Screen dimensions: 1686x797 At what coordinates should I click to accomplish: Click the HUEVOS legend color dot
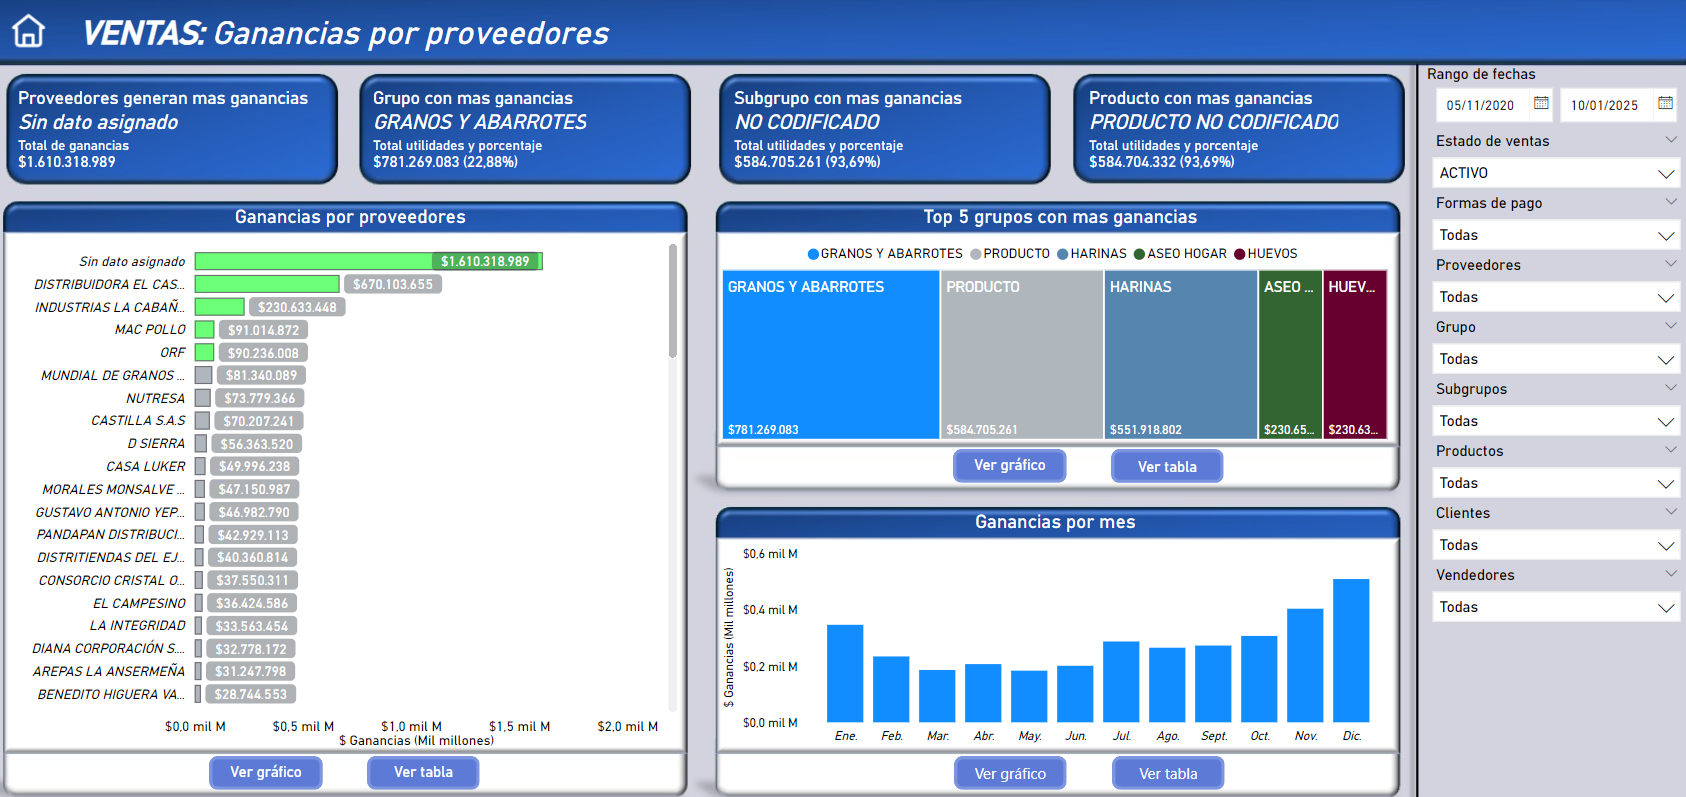1240,254
